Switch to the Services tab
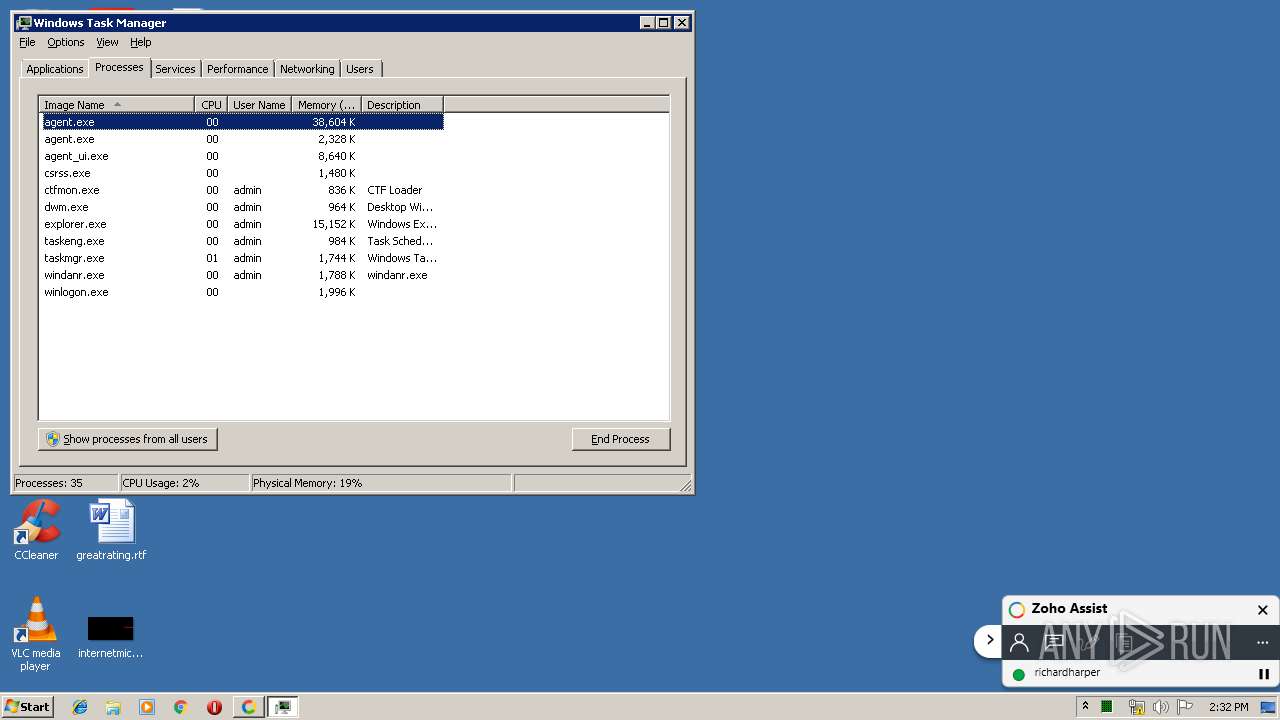The image size is (1280, 720). click(175, 69)
